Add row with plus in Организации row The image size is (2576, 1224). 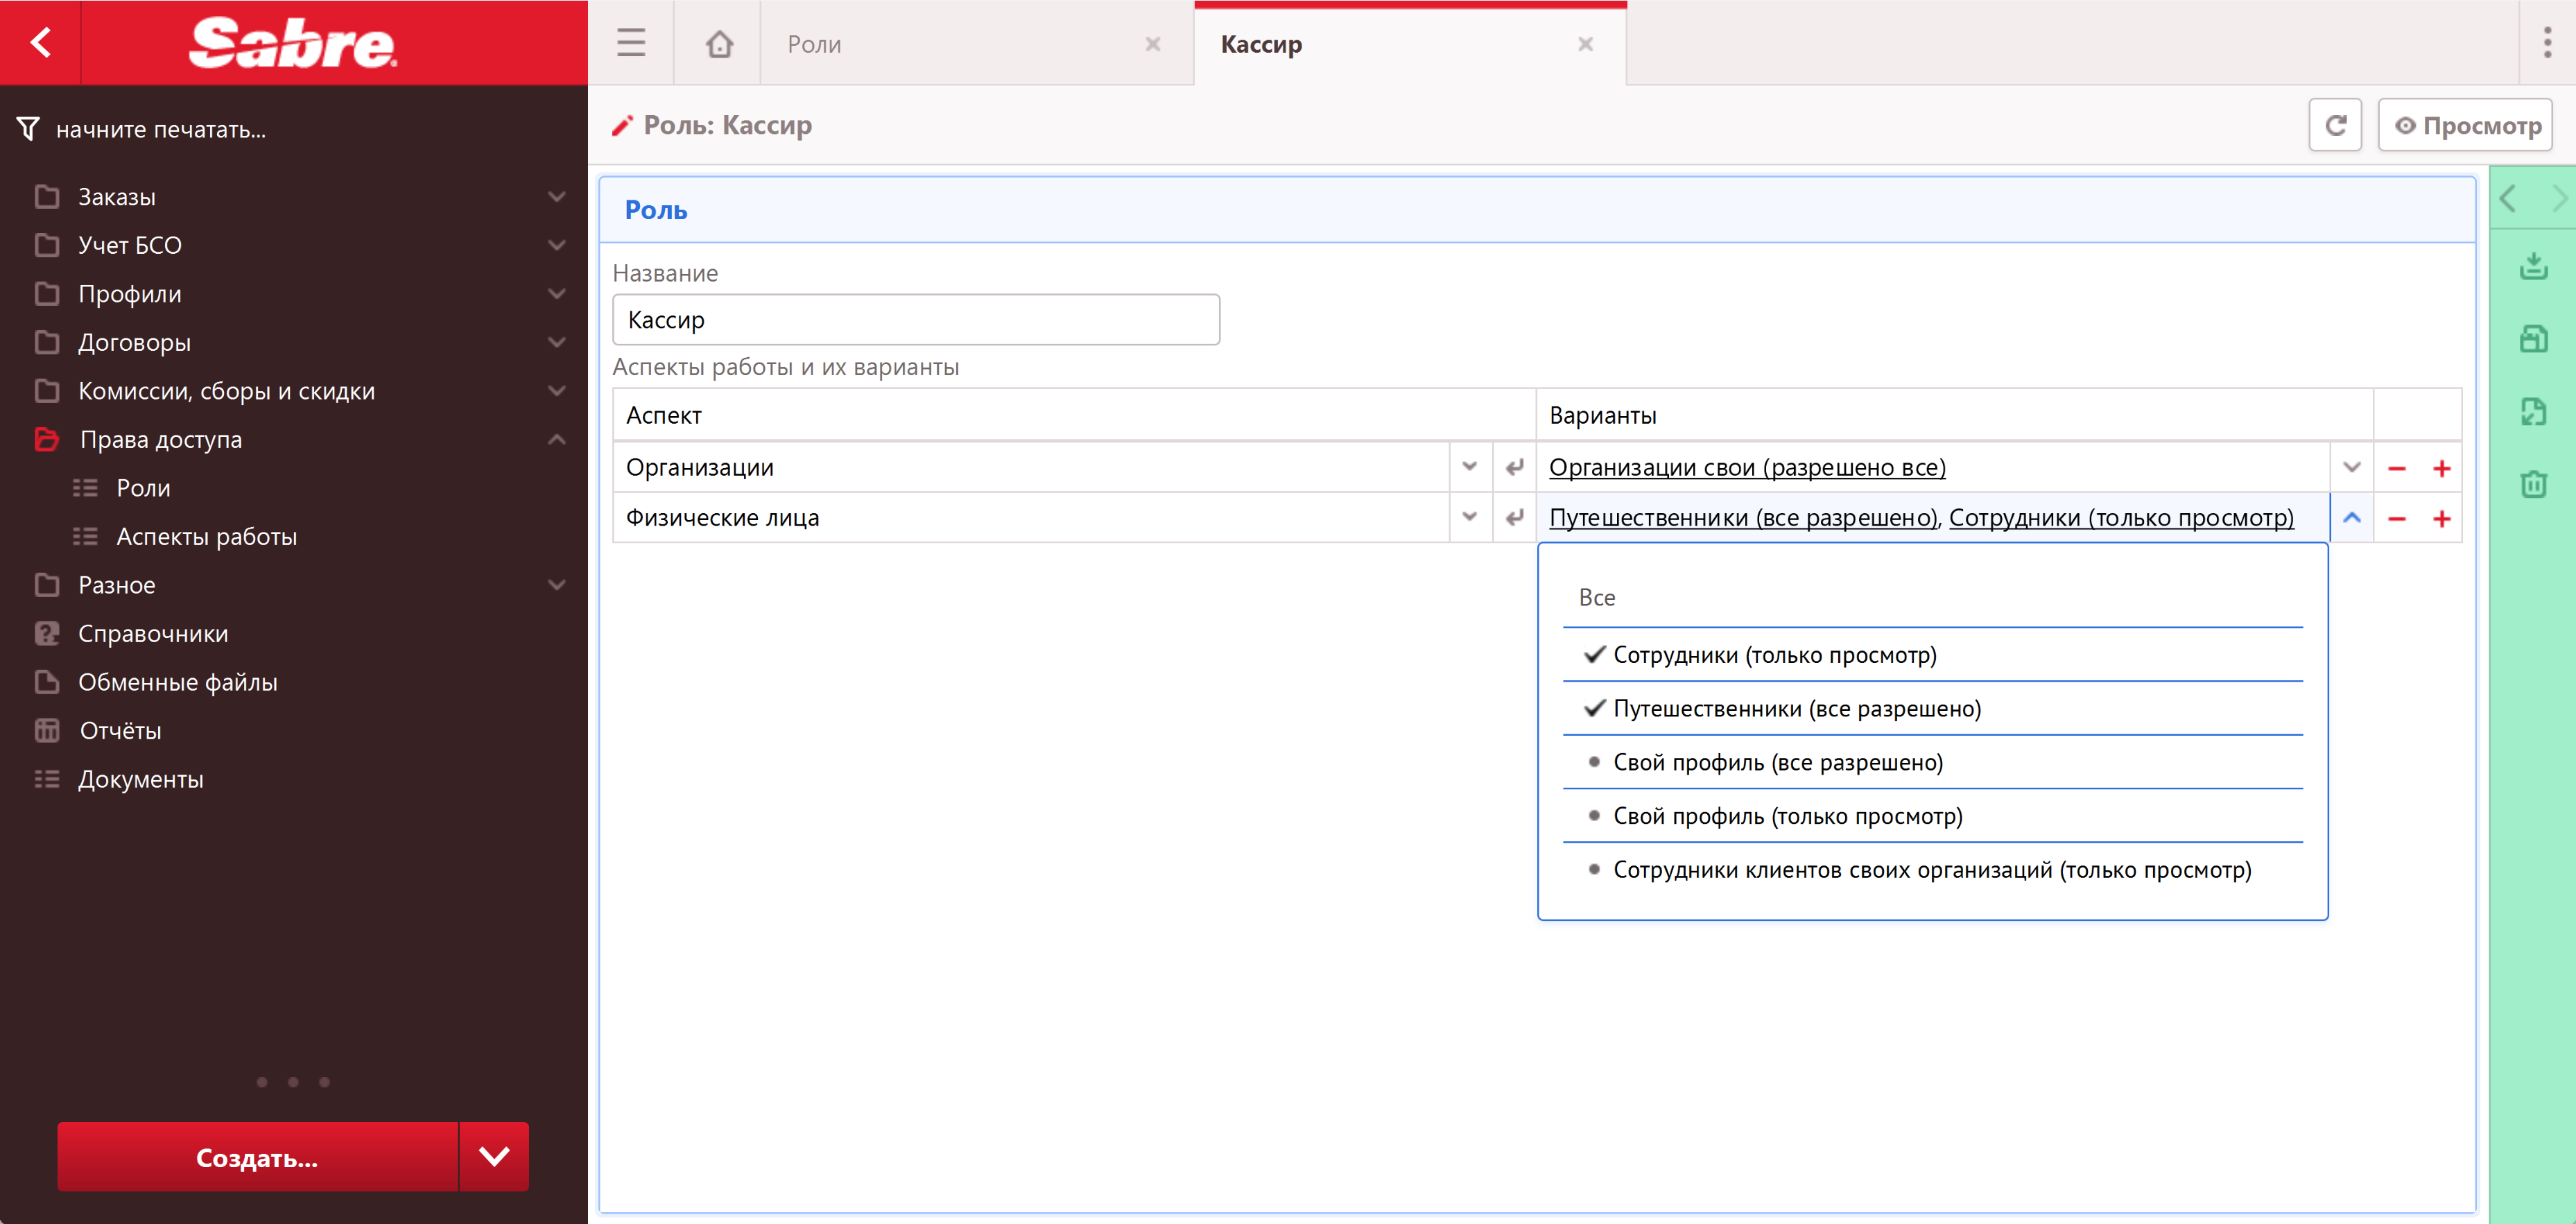tap(2441, 468)
